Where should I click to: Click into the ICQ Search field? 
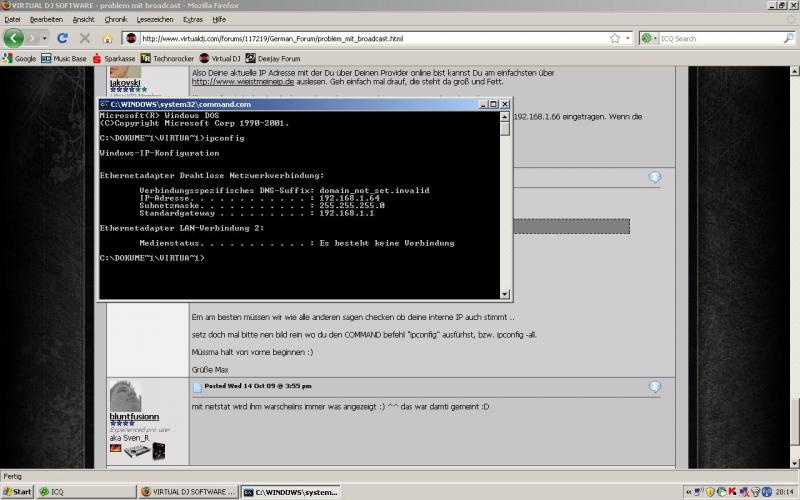pyautogui.click(x=720, y=38)
